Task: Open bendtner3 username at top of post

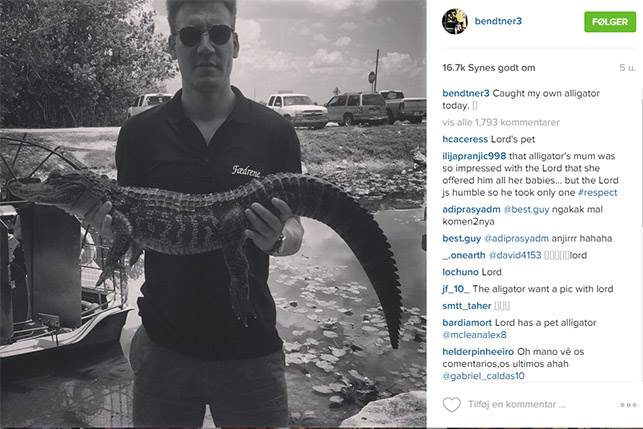Action: (498, 21)
